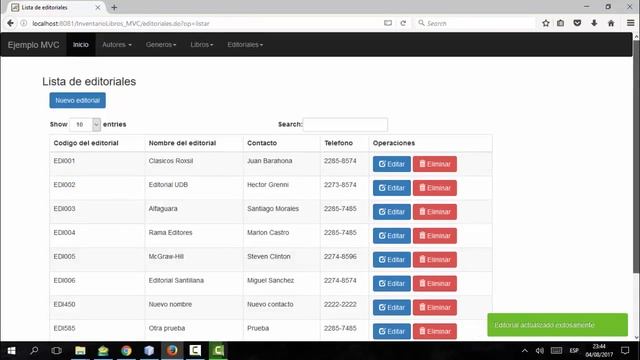Open the bookmarks library icon

pyautogui.click(x=561, y=23)
